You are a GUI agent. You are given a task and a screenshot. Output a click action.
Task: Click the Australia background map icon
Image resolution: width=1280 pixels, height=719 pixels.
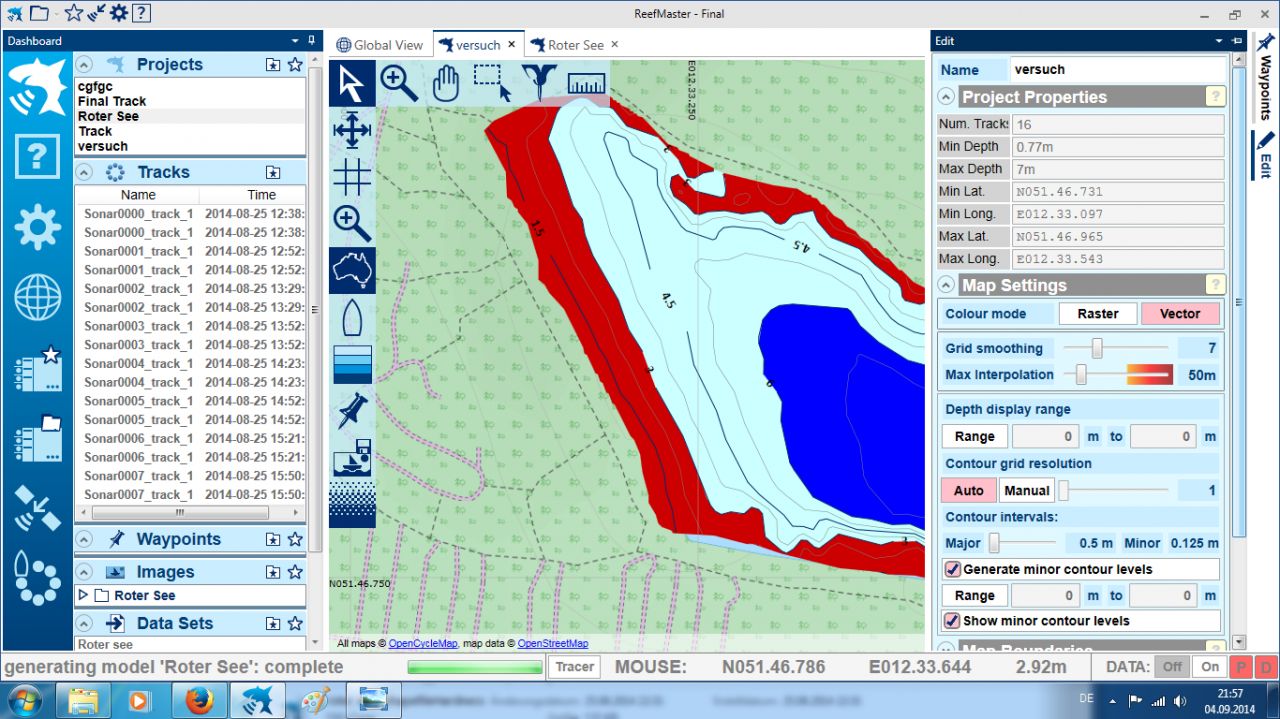(x=352, y=270)
